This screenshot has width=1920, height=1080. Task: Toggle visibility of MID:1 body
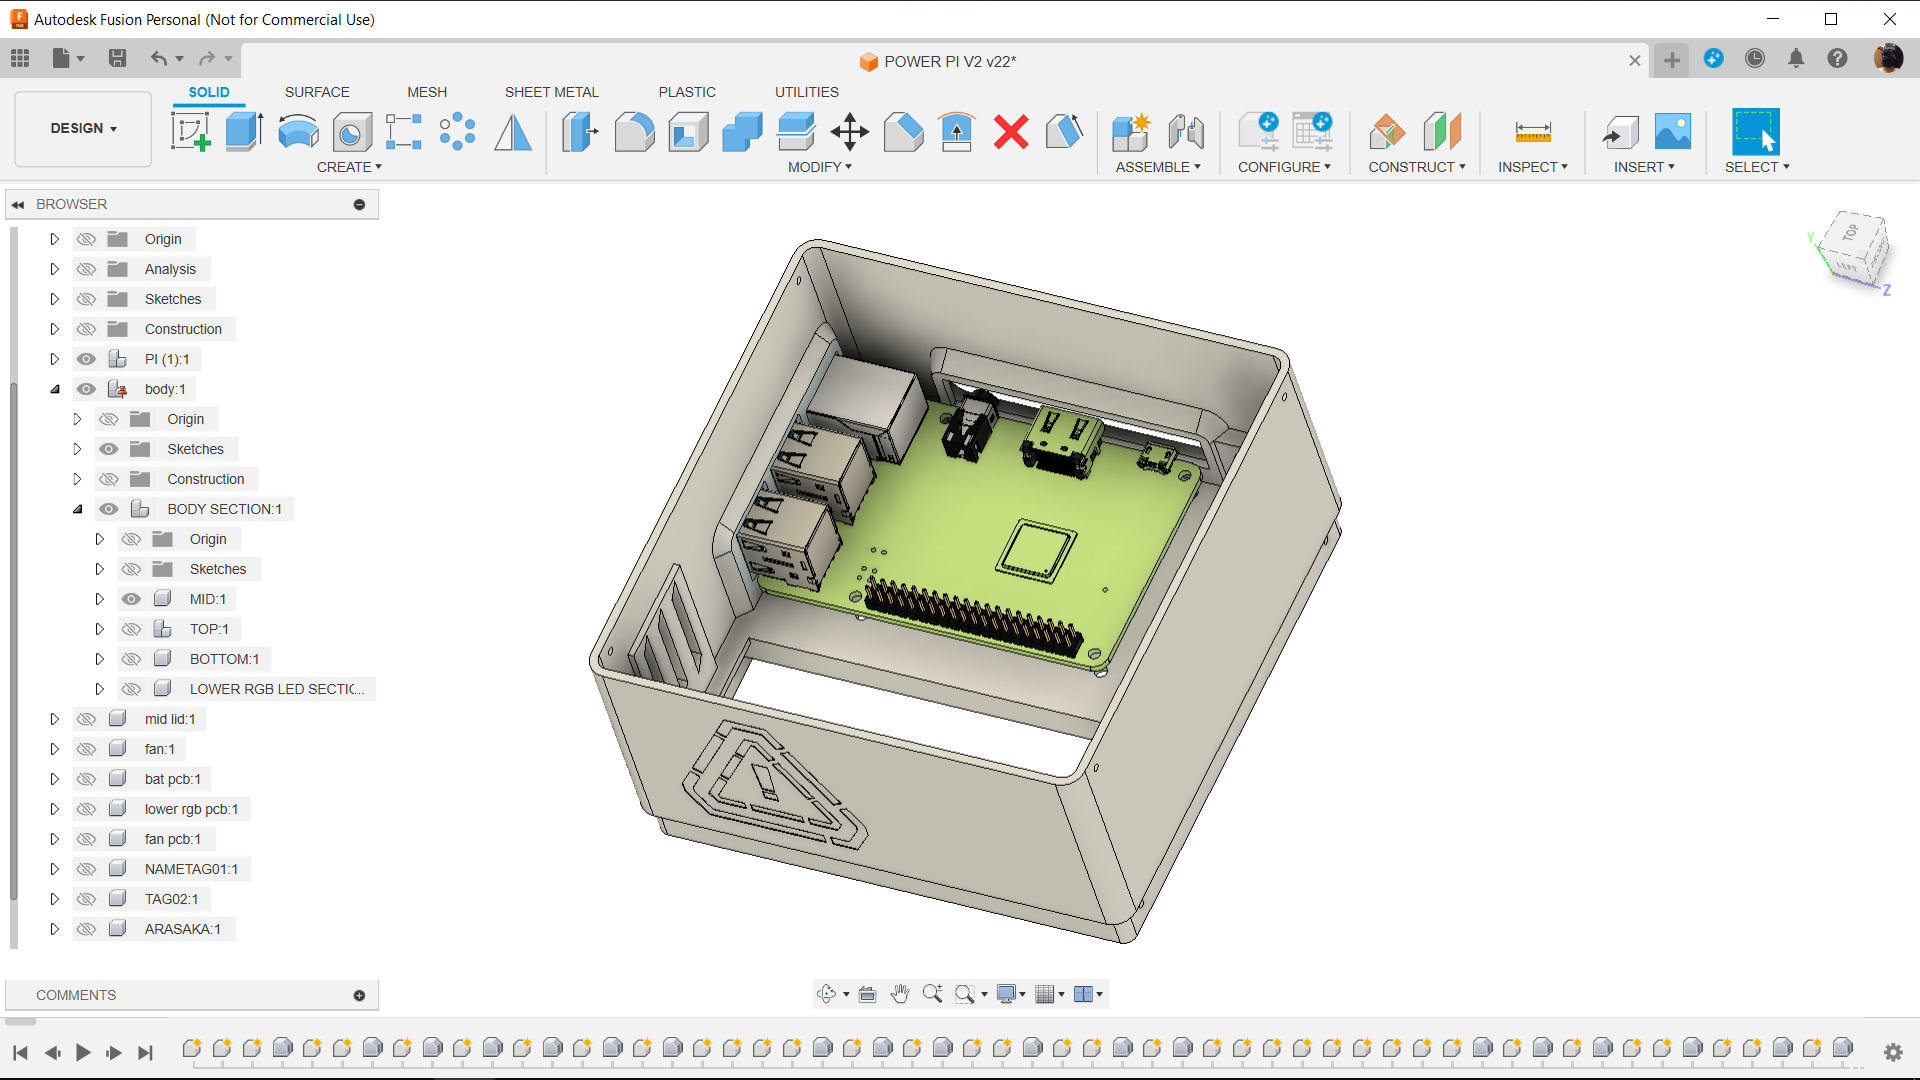[x=131, y=599]
